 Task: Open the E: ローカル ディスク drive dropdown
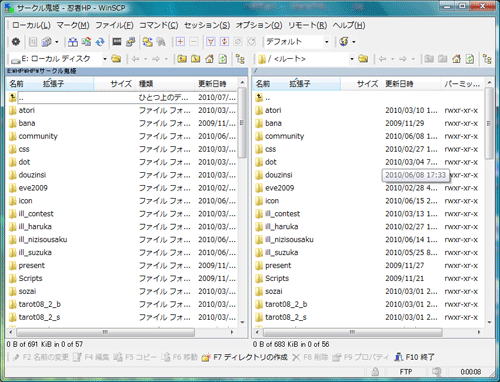[105, 59]
